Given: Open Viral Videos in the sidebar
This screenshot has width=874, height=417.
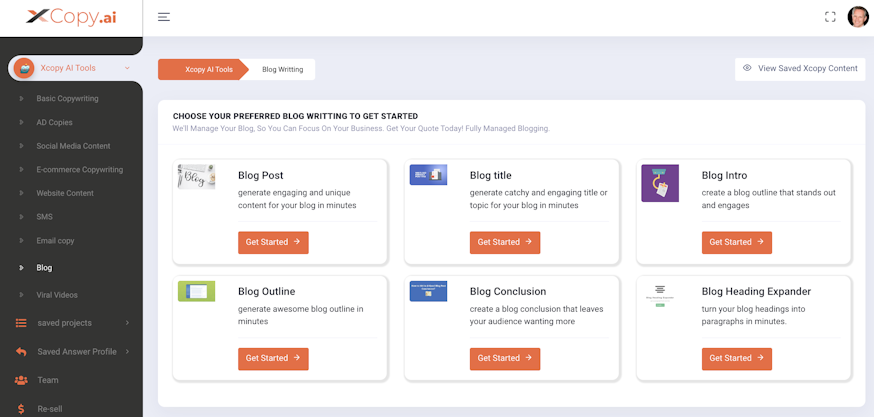Looking at the screenshot, I should (x=57, y=295).
